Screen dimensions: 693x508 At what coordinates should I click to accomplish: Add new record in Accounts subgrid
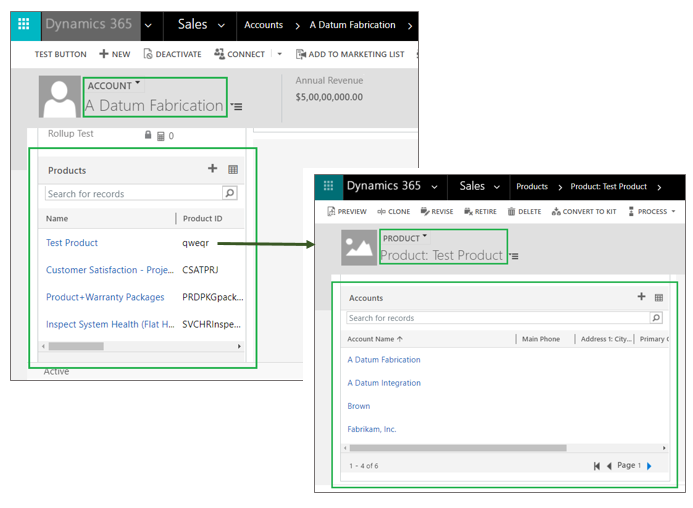[x=641, y=297]
